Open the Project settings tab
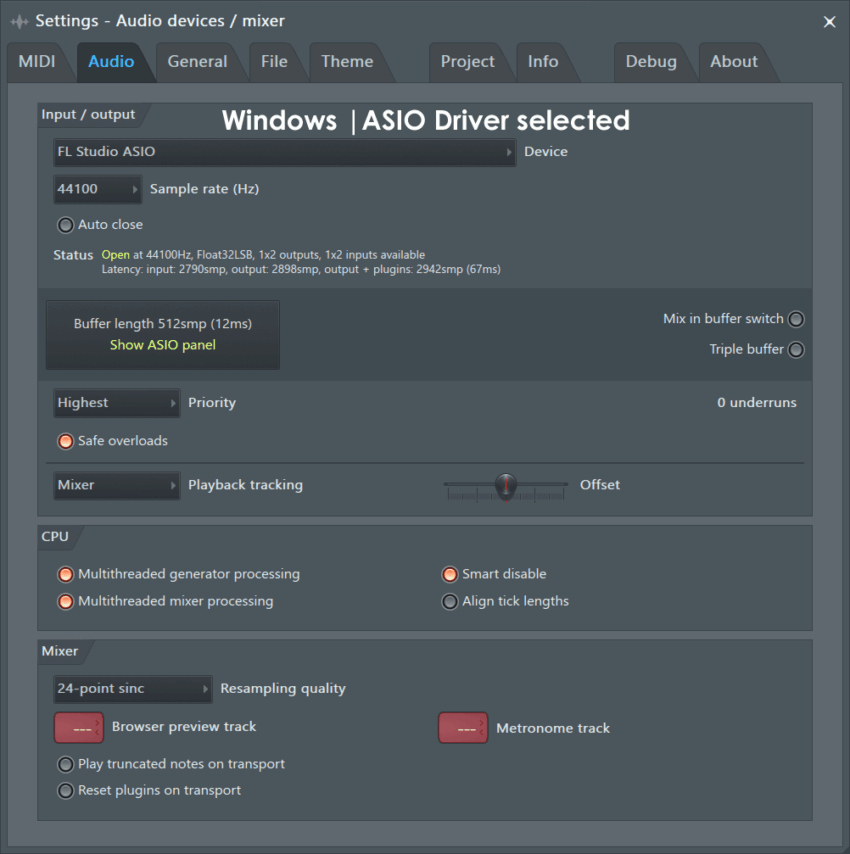850x854 pixels. (468, 61)
